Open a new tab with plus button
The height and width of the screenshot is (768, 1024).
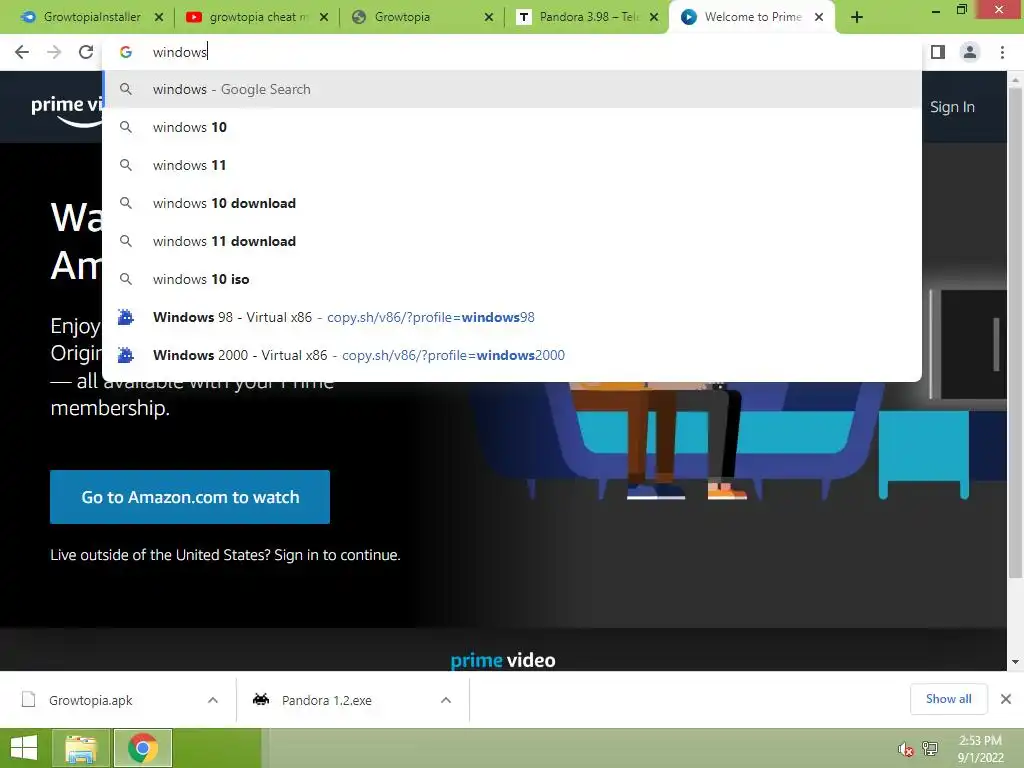click(857, 18)
